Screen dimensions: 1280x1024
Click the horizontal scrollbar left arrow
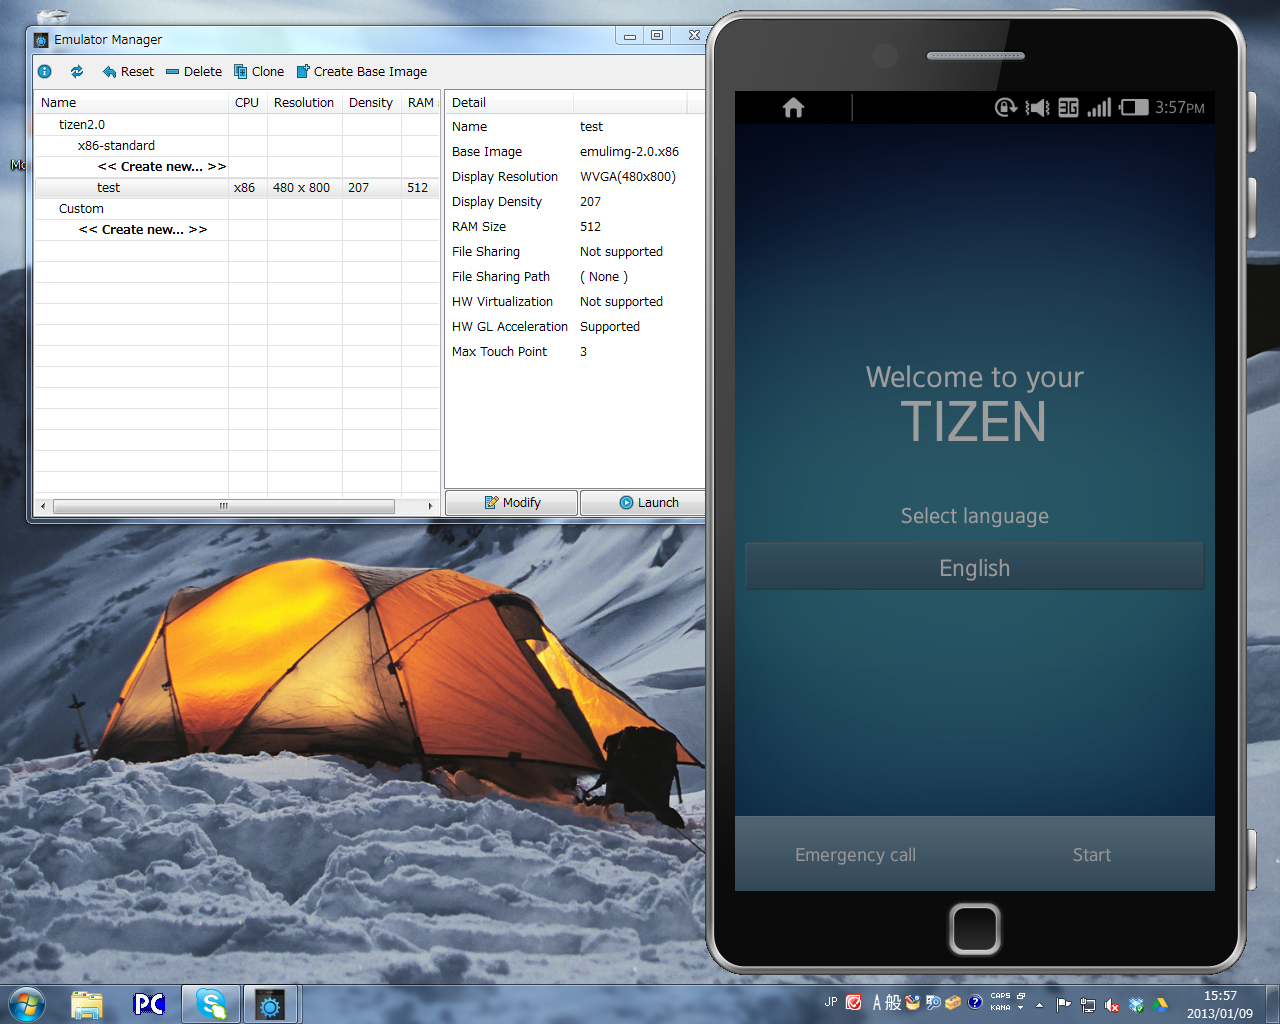pyautogui.click(x=42, y=506)
